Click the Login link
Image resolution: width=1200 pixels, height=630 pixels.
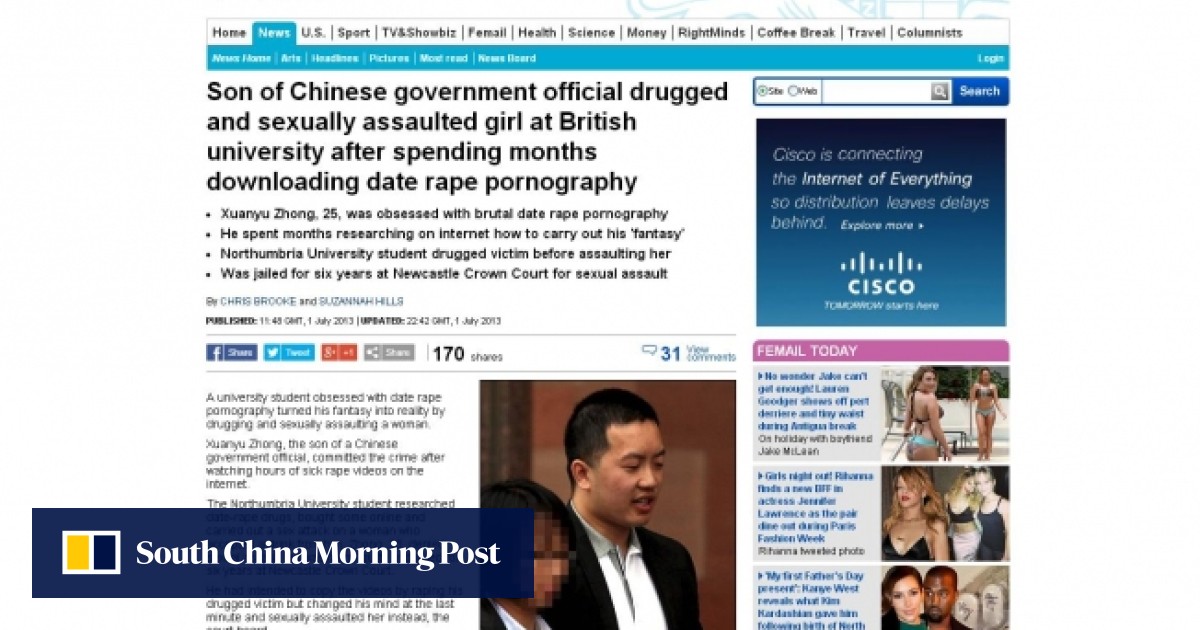click(x=990, y=59)
